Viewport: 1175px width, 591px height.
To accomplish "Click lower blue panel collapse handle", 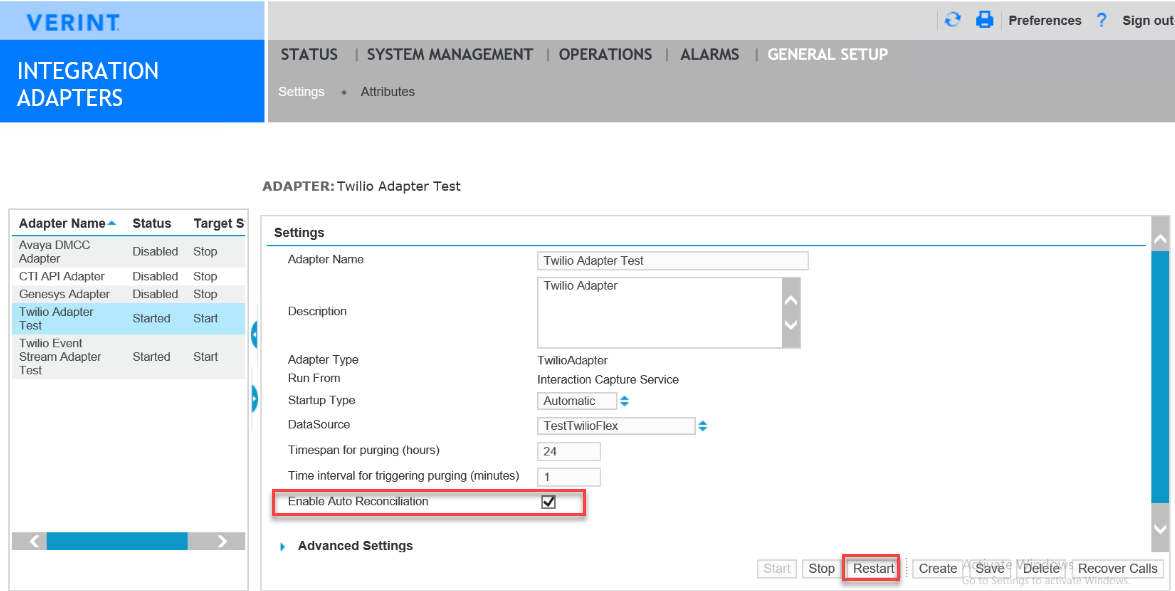I will [255, 399].
